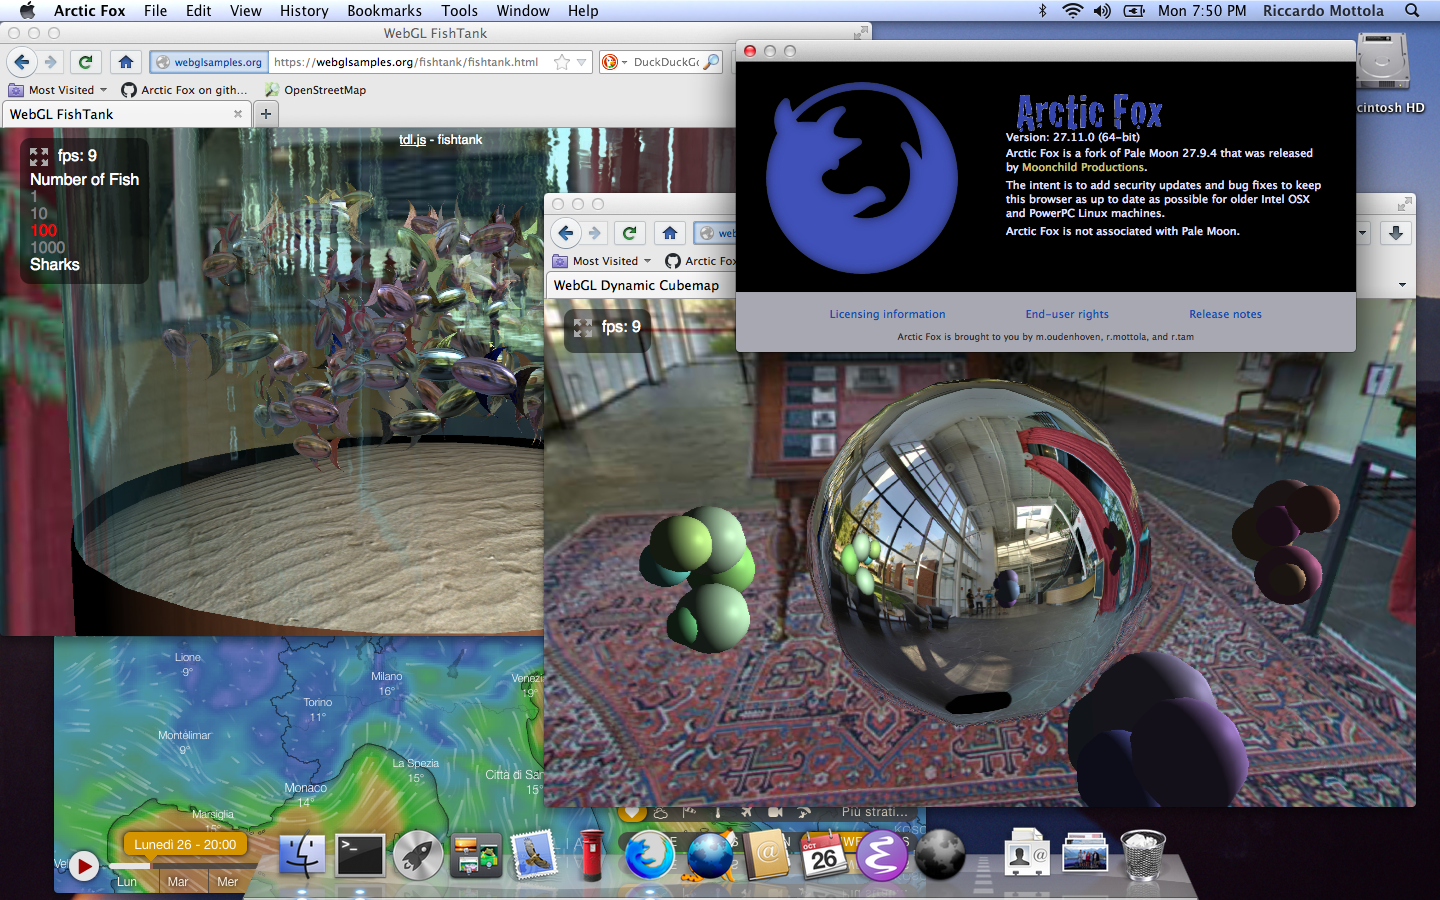This screenshot has width=1440, height=900.
Task: Open DuckDuckGo search engine selector
Action: pyautogui.click(x=614, y=62)
